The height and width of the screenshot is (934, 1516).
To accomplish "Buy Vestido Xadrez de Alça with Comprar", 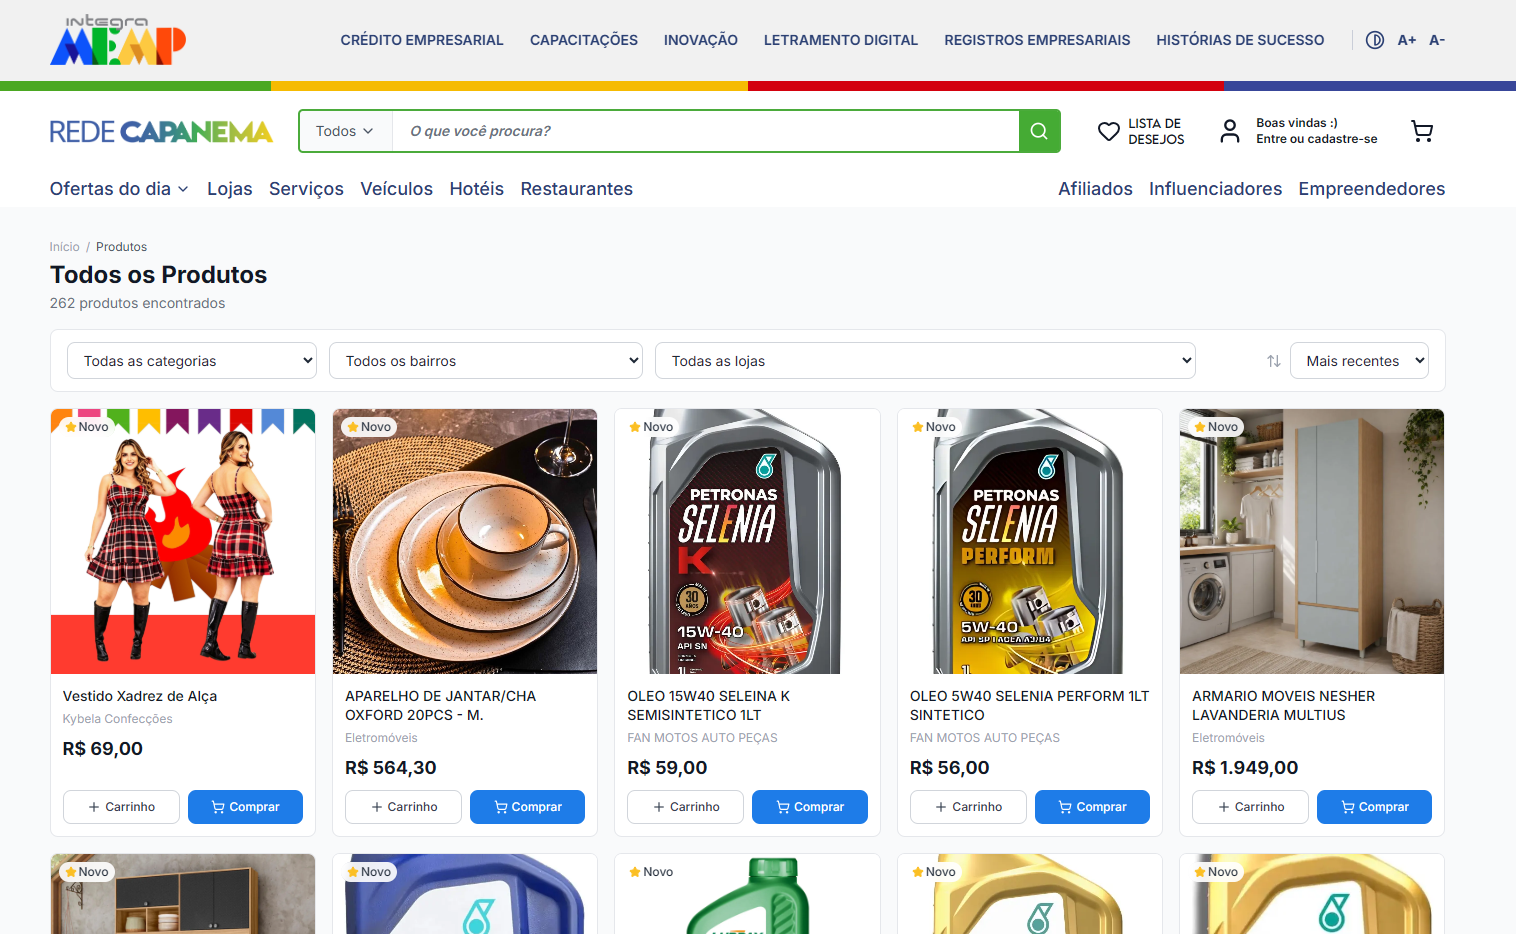I will click(x=245, y=807).
